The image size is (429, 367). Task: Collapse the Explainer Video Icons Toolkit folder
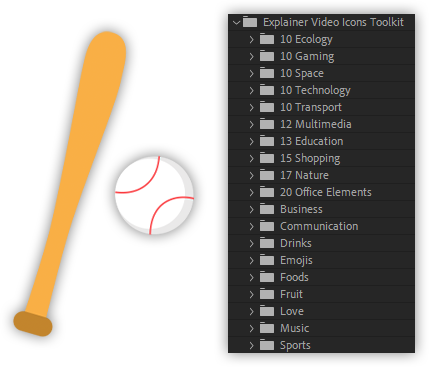[237, 23]
